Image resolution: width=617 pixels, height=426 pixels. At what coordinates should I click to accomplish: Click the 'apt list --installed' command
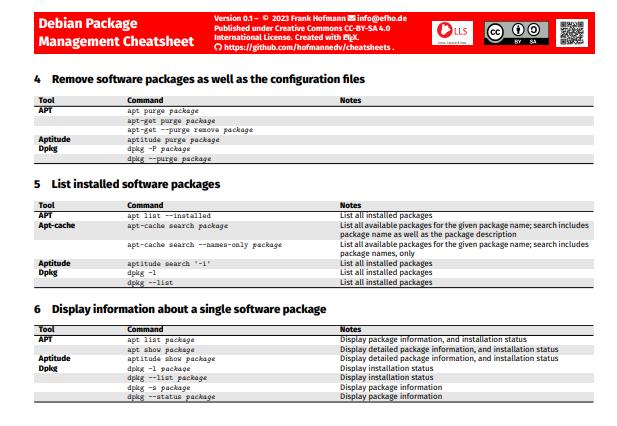[x=169, y=216]
